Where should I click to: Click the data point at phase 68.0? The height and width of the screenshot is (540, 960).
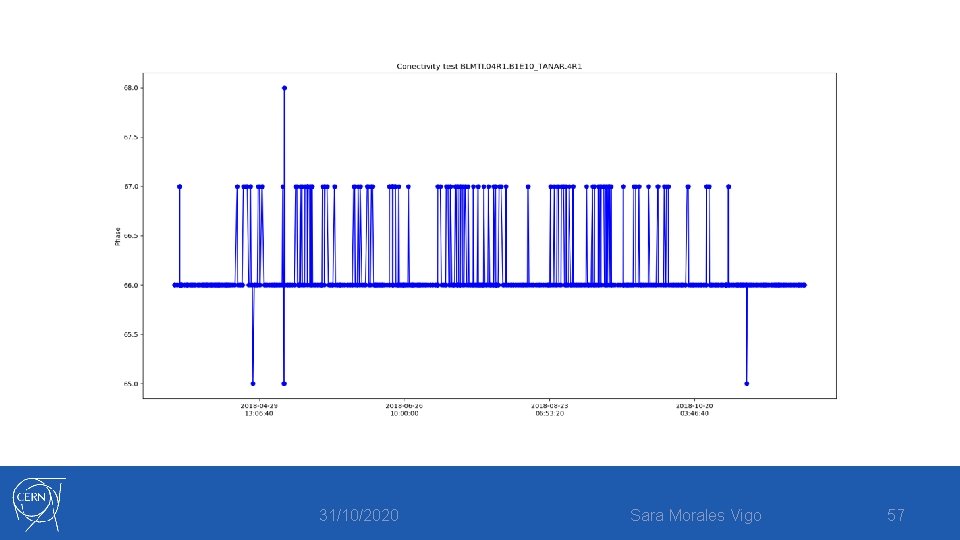284,88
